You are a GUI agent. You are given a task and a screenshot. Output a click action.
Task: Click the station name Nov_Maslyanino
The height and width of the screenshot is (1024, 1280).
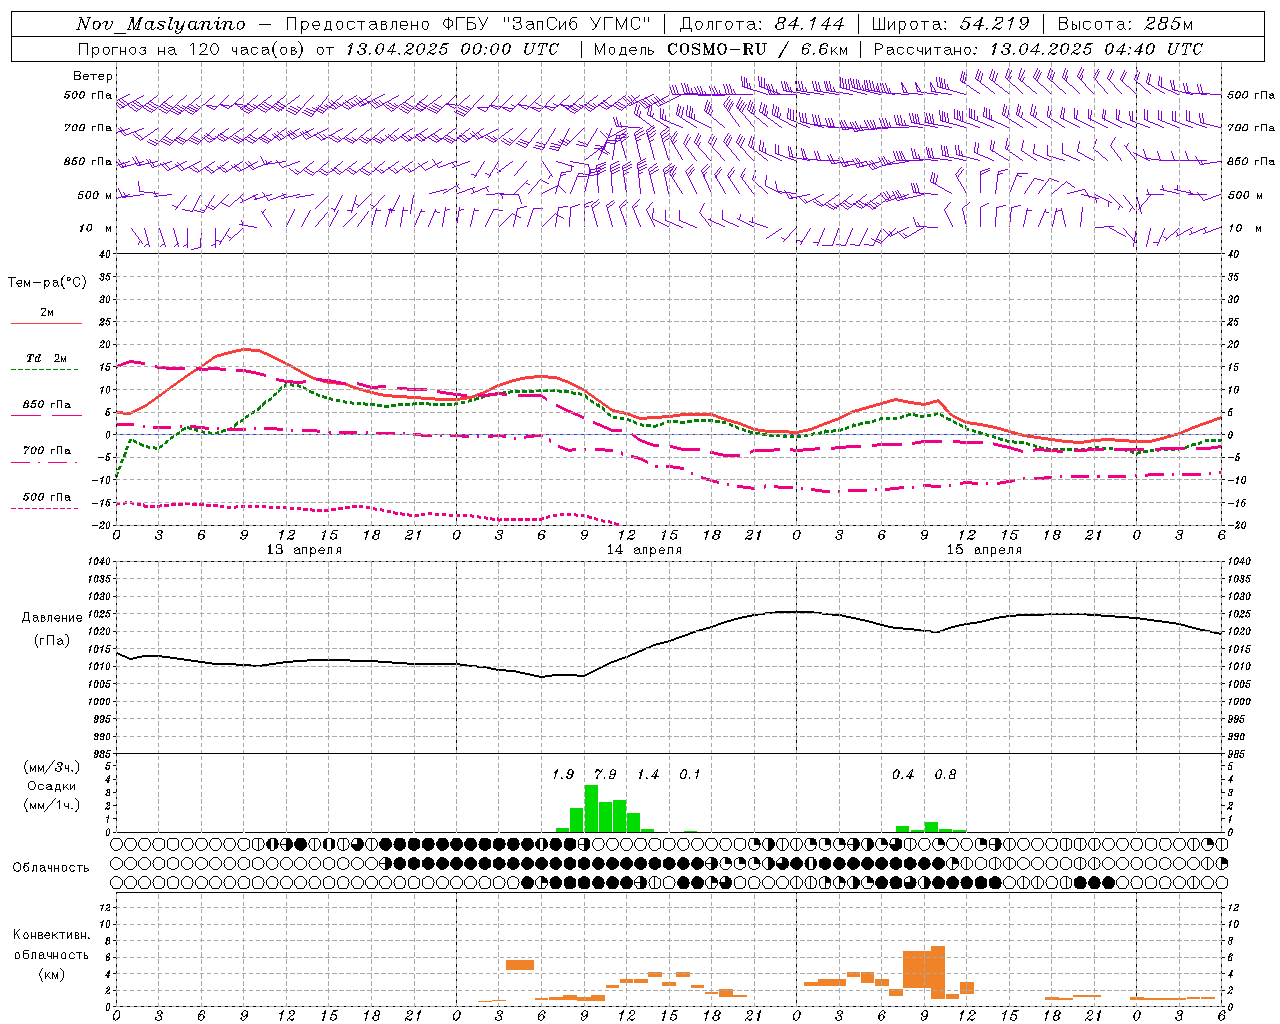161,24
